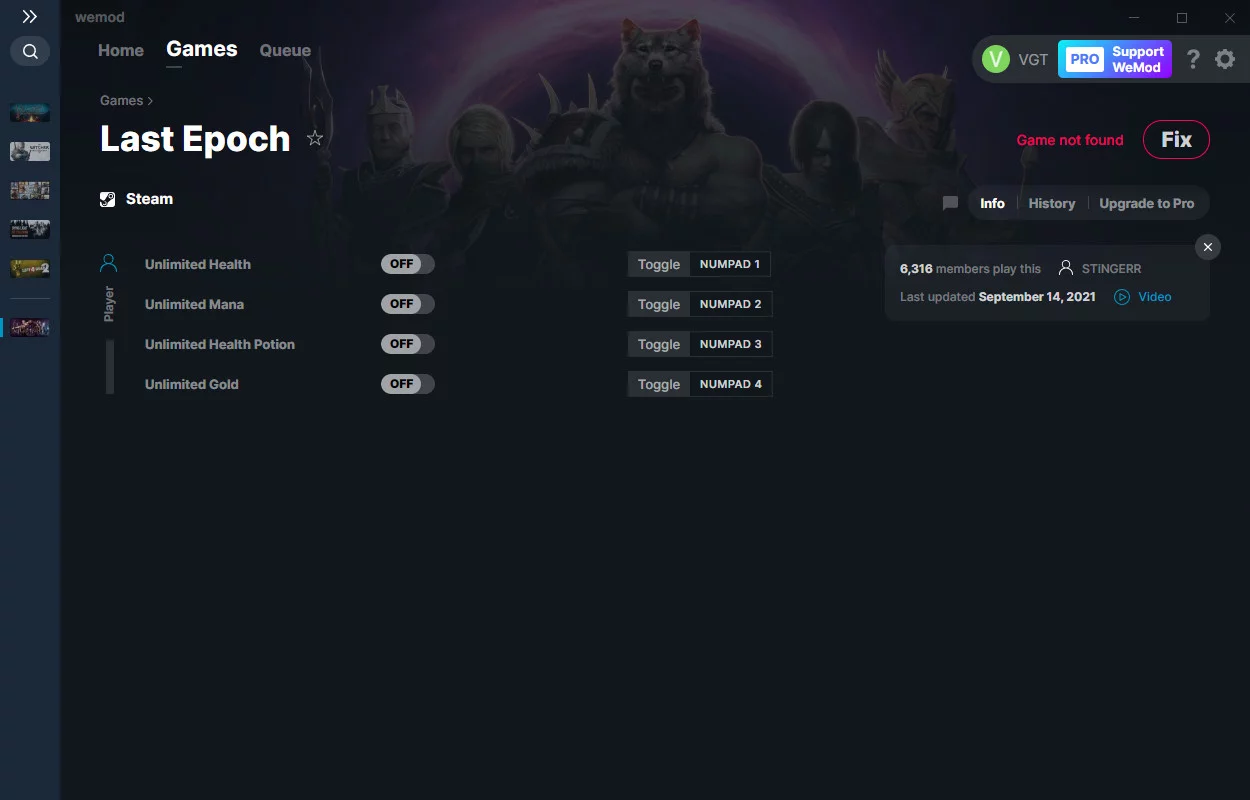1250x800 pixels.
Task: Select the Player category icon
Action: pos(109,264)
